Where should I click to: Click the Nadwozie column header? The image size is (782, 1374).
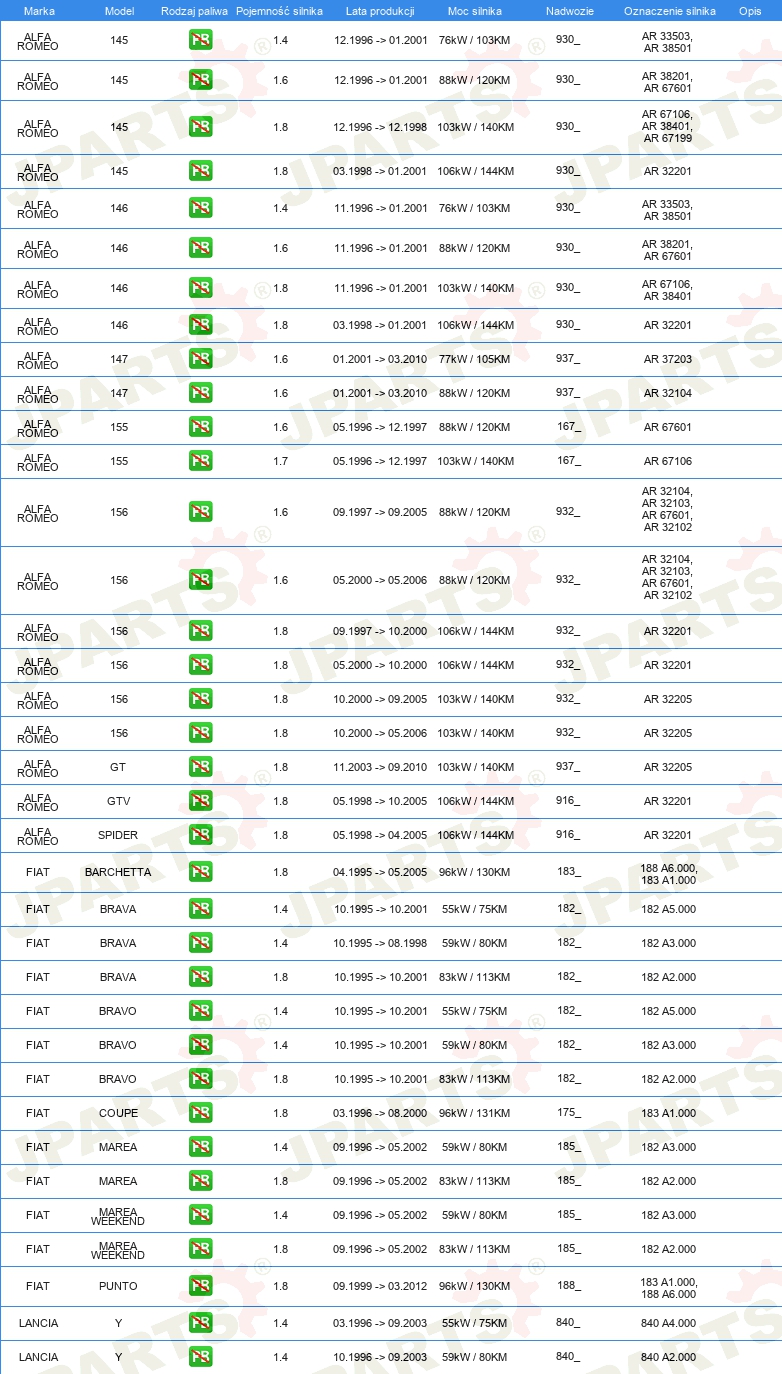click(569, 10)
